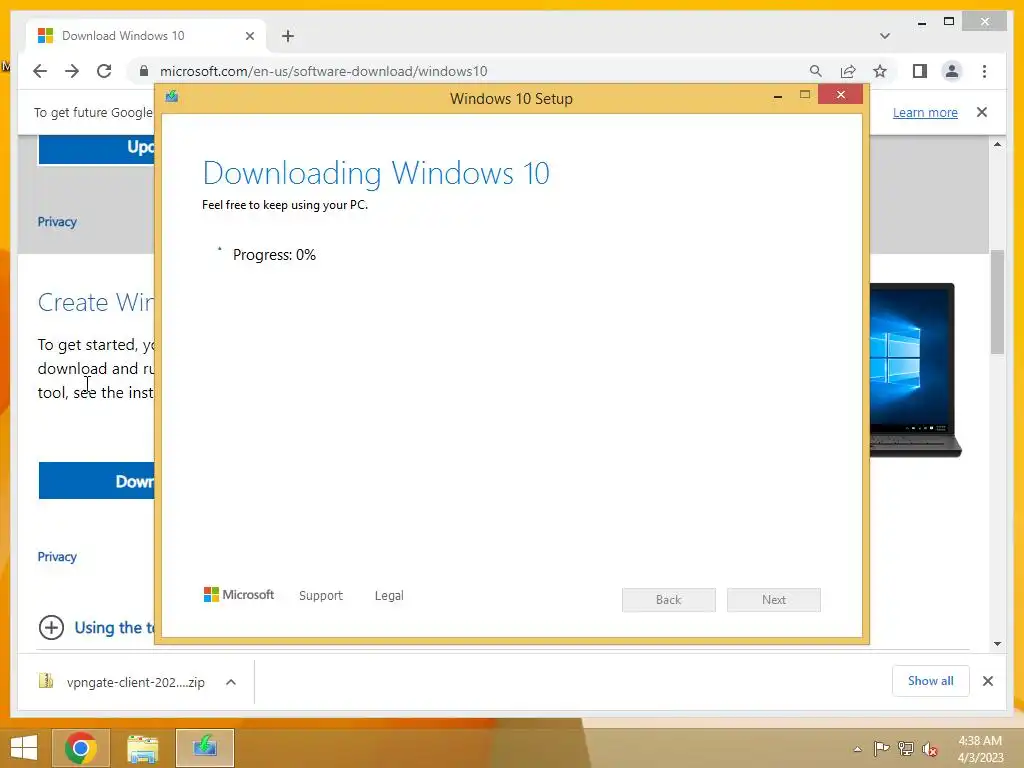The height and width of the screenshot is (768, 1024).
Task: Click the Action Center flag icon
Action: coord(881,748)
